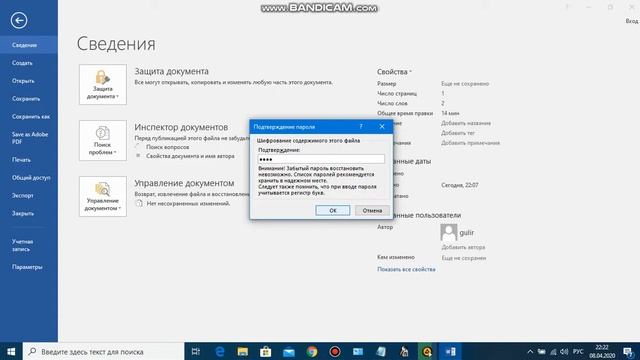Click Показать все свойства link
Viewport: 640px width, 360px height.
406,269
